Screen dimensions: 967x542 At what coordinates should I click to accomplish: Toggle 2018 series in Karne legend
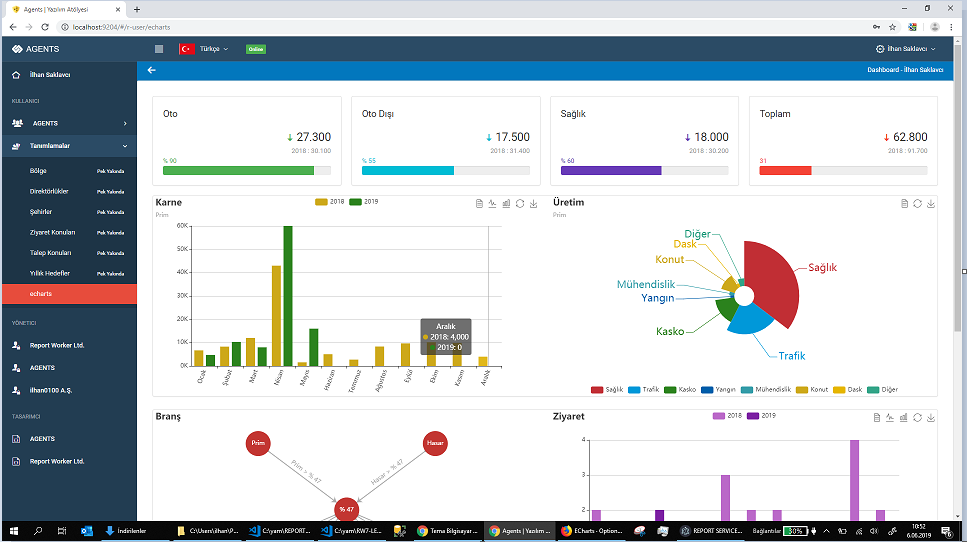point(329,202)
